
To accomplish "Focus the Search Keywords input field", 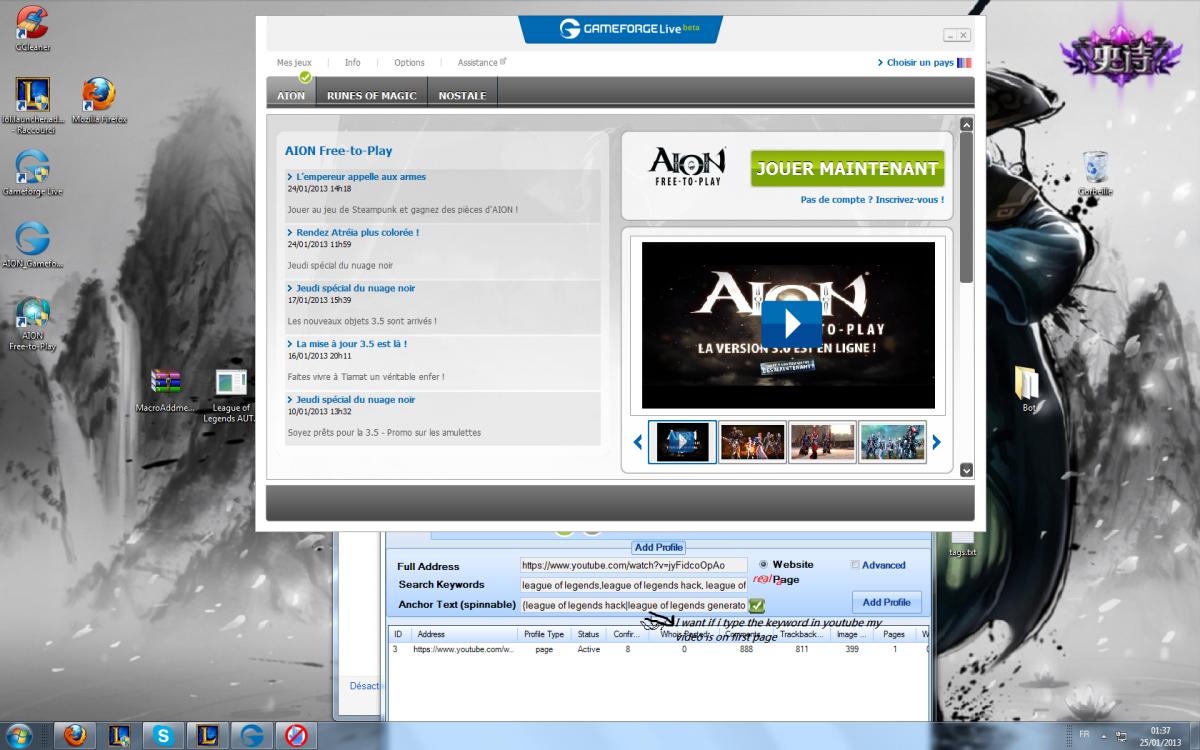I will 633,585.
